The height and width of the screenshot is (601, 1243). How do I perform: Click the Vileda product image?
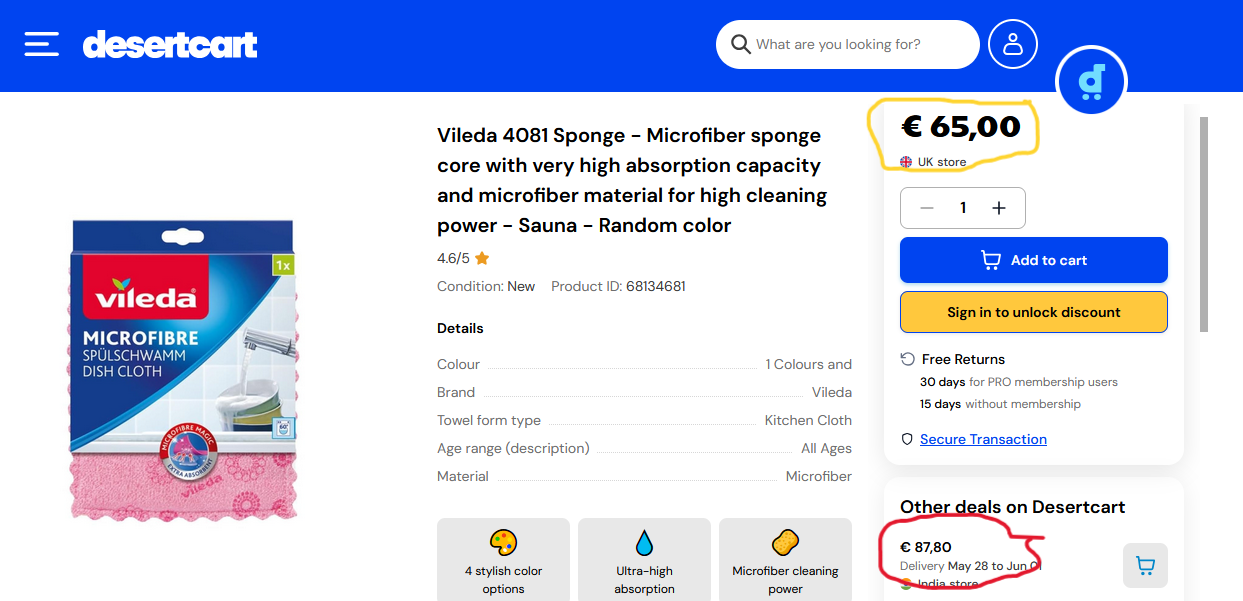point(183,370)
